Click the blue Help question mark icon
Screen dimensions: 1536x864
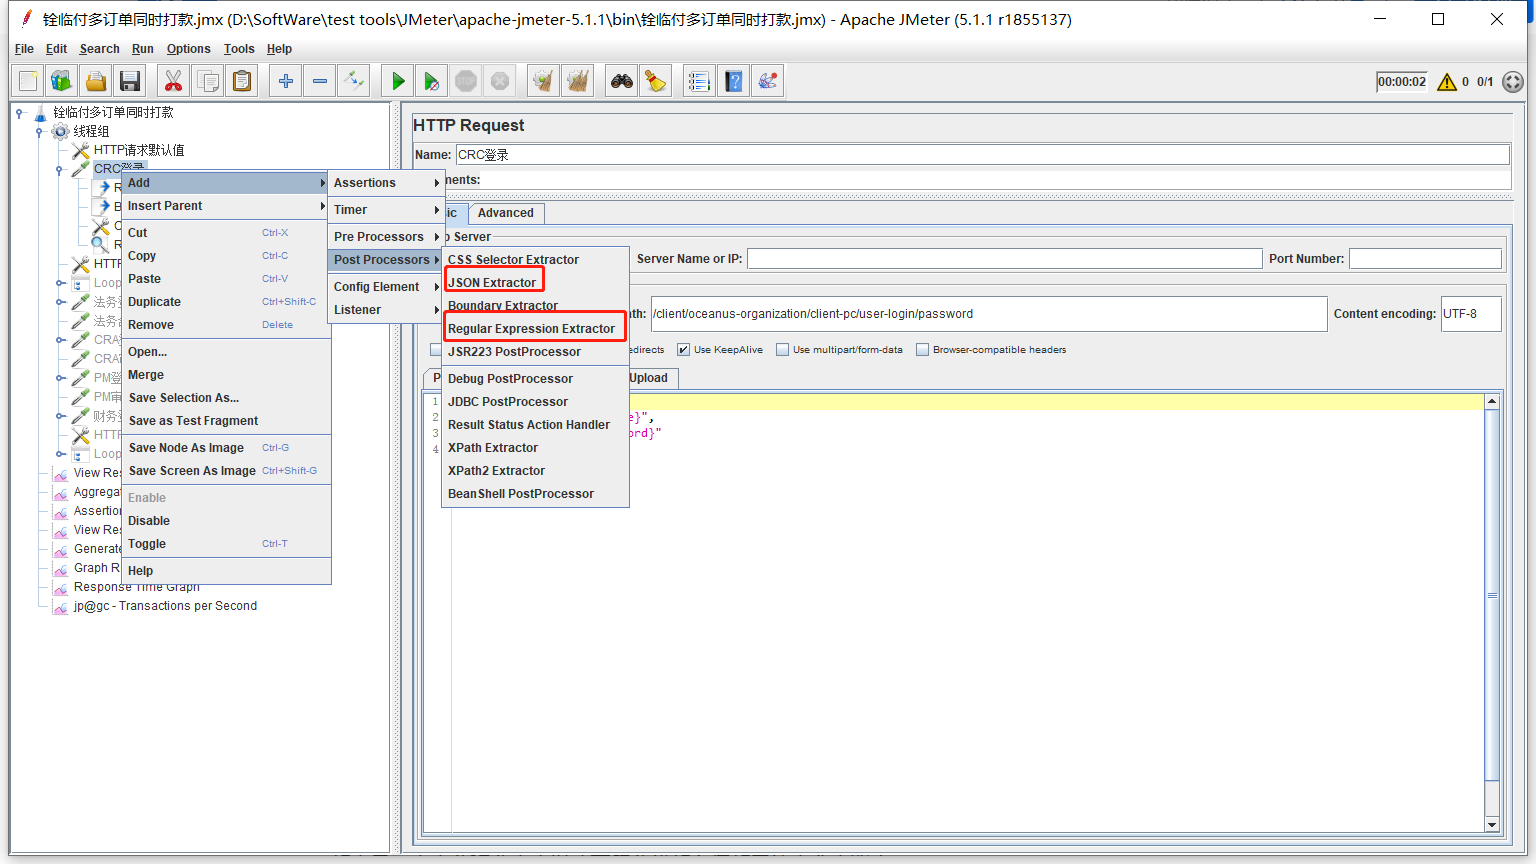tap(734, 81)
